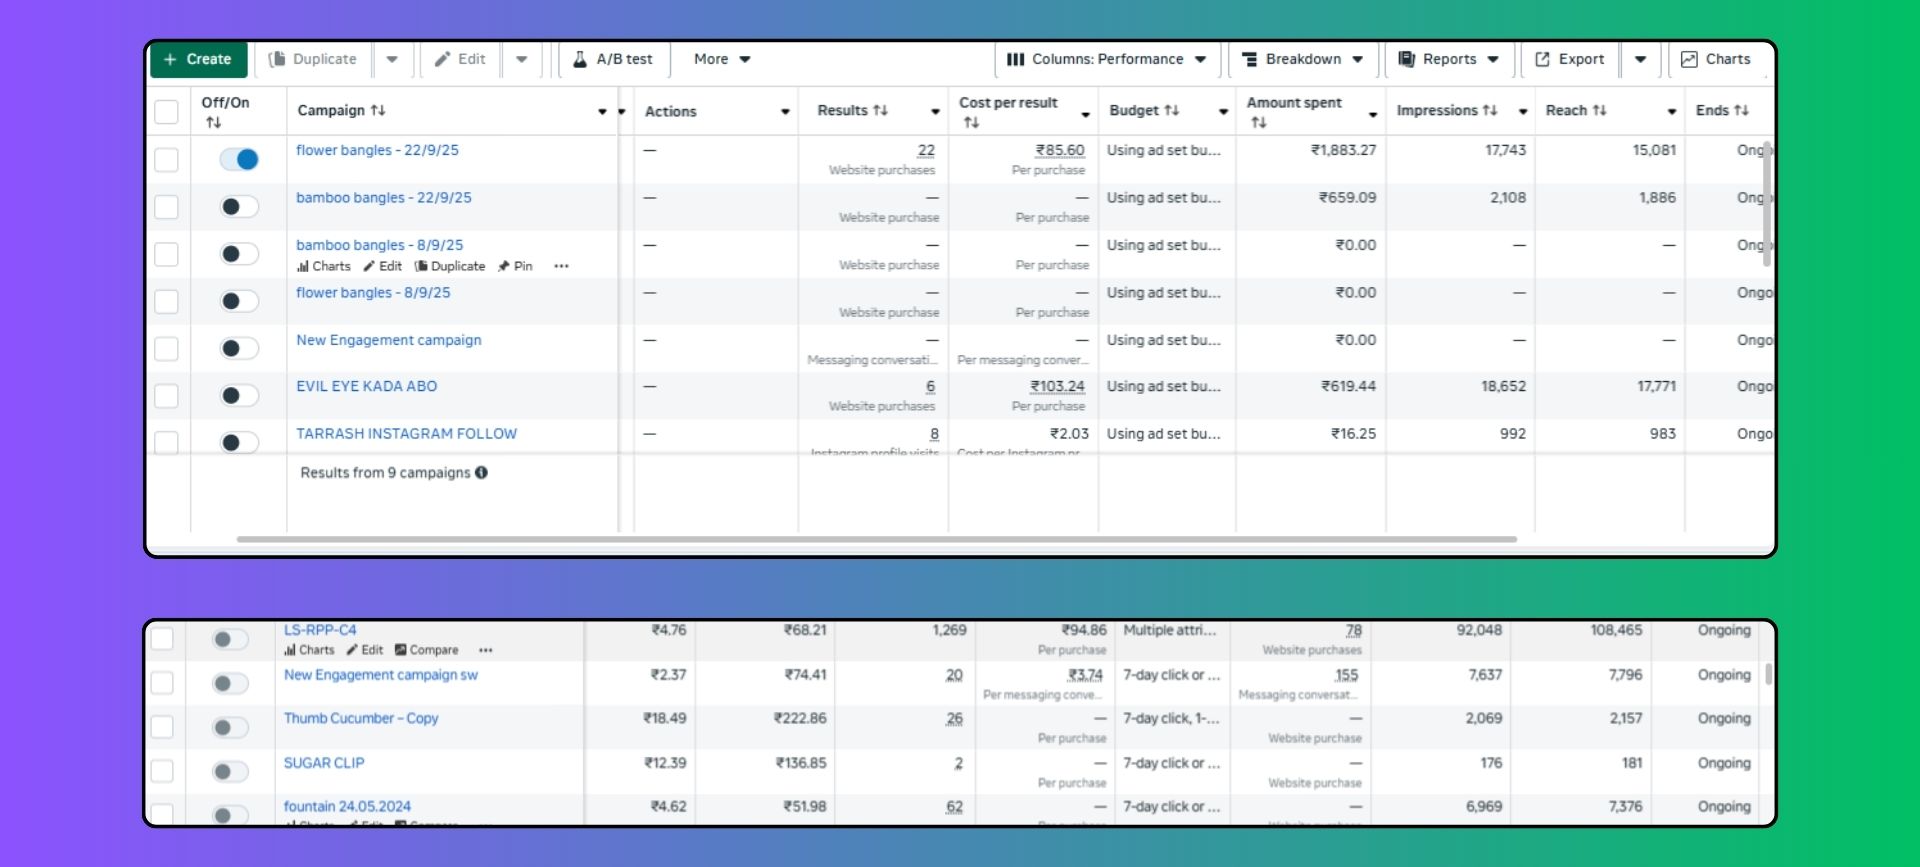Viewport: 1920px width, 867px height.
Task: Turn off the flower bangles - 22/9/25 campaign
Action: [x=240, y=159]
